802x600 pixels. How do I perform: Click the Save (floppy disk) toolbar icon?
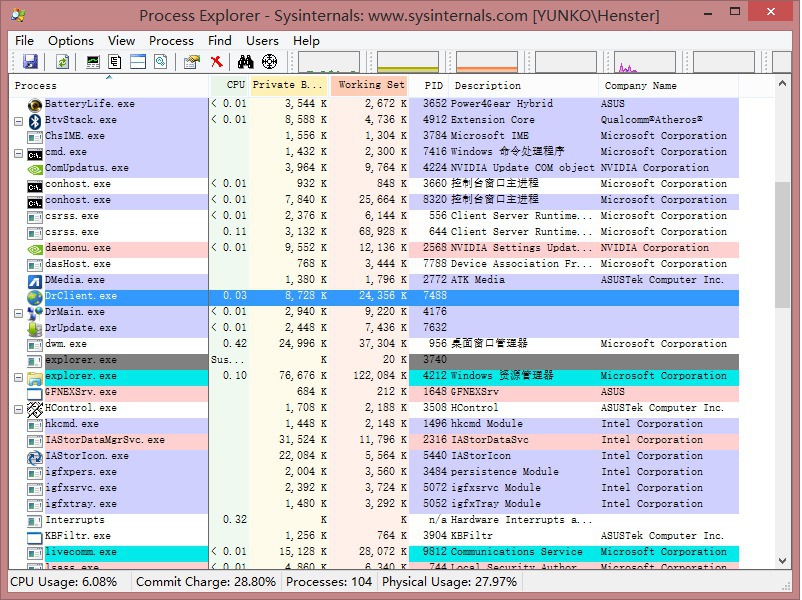(30, 62)
